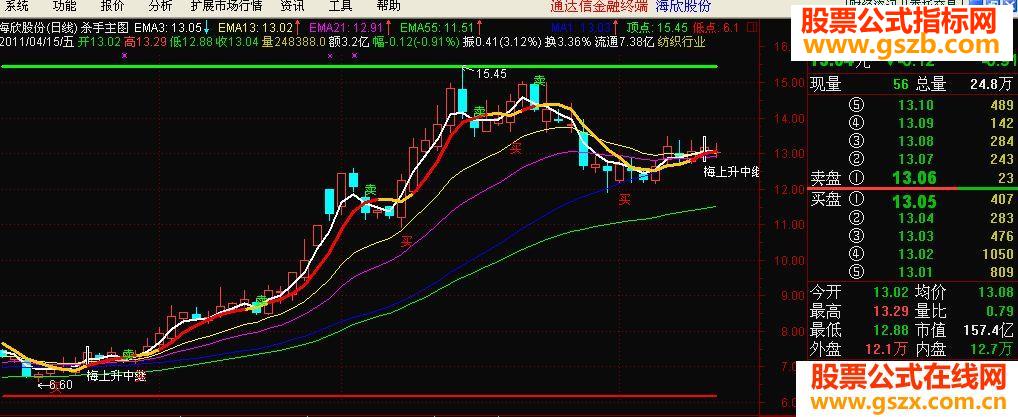
Task: Click the 杀手主图 indicator name
Action: (x=106, y=28)
